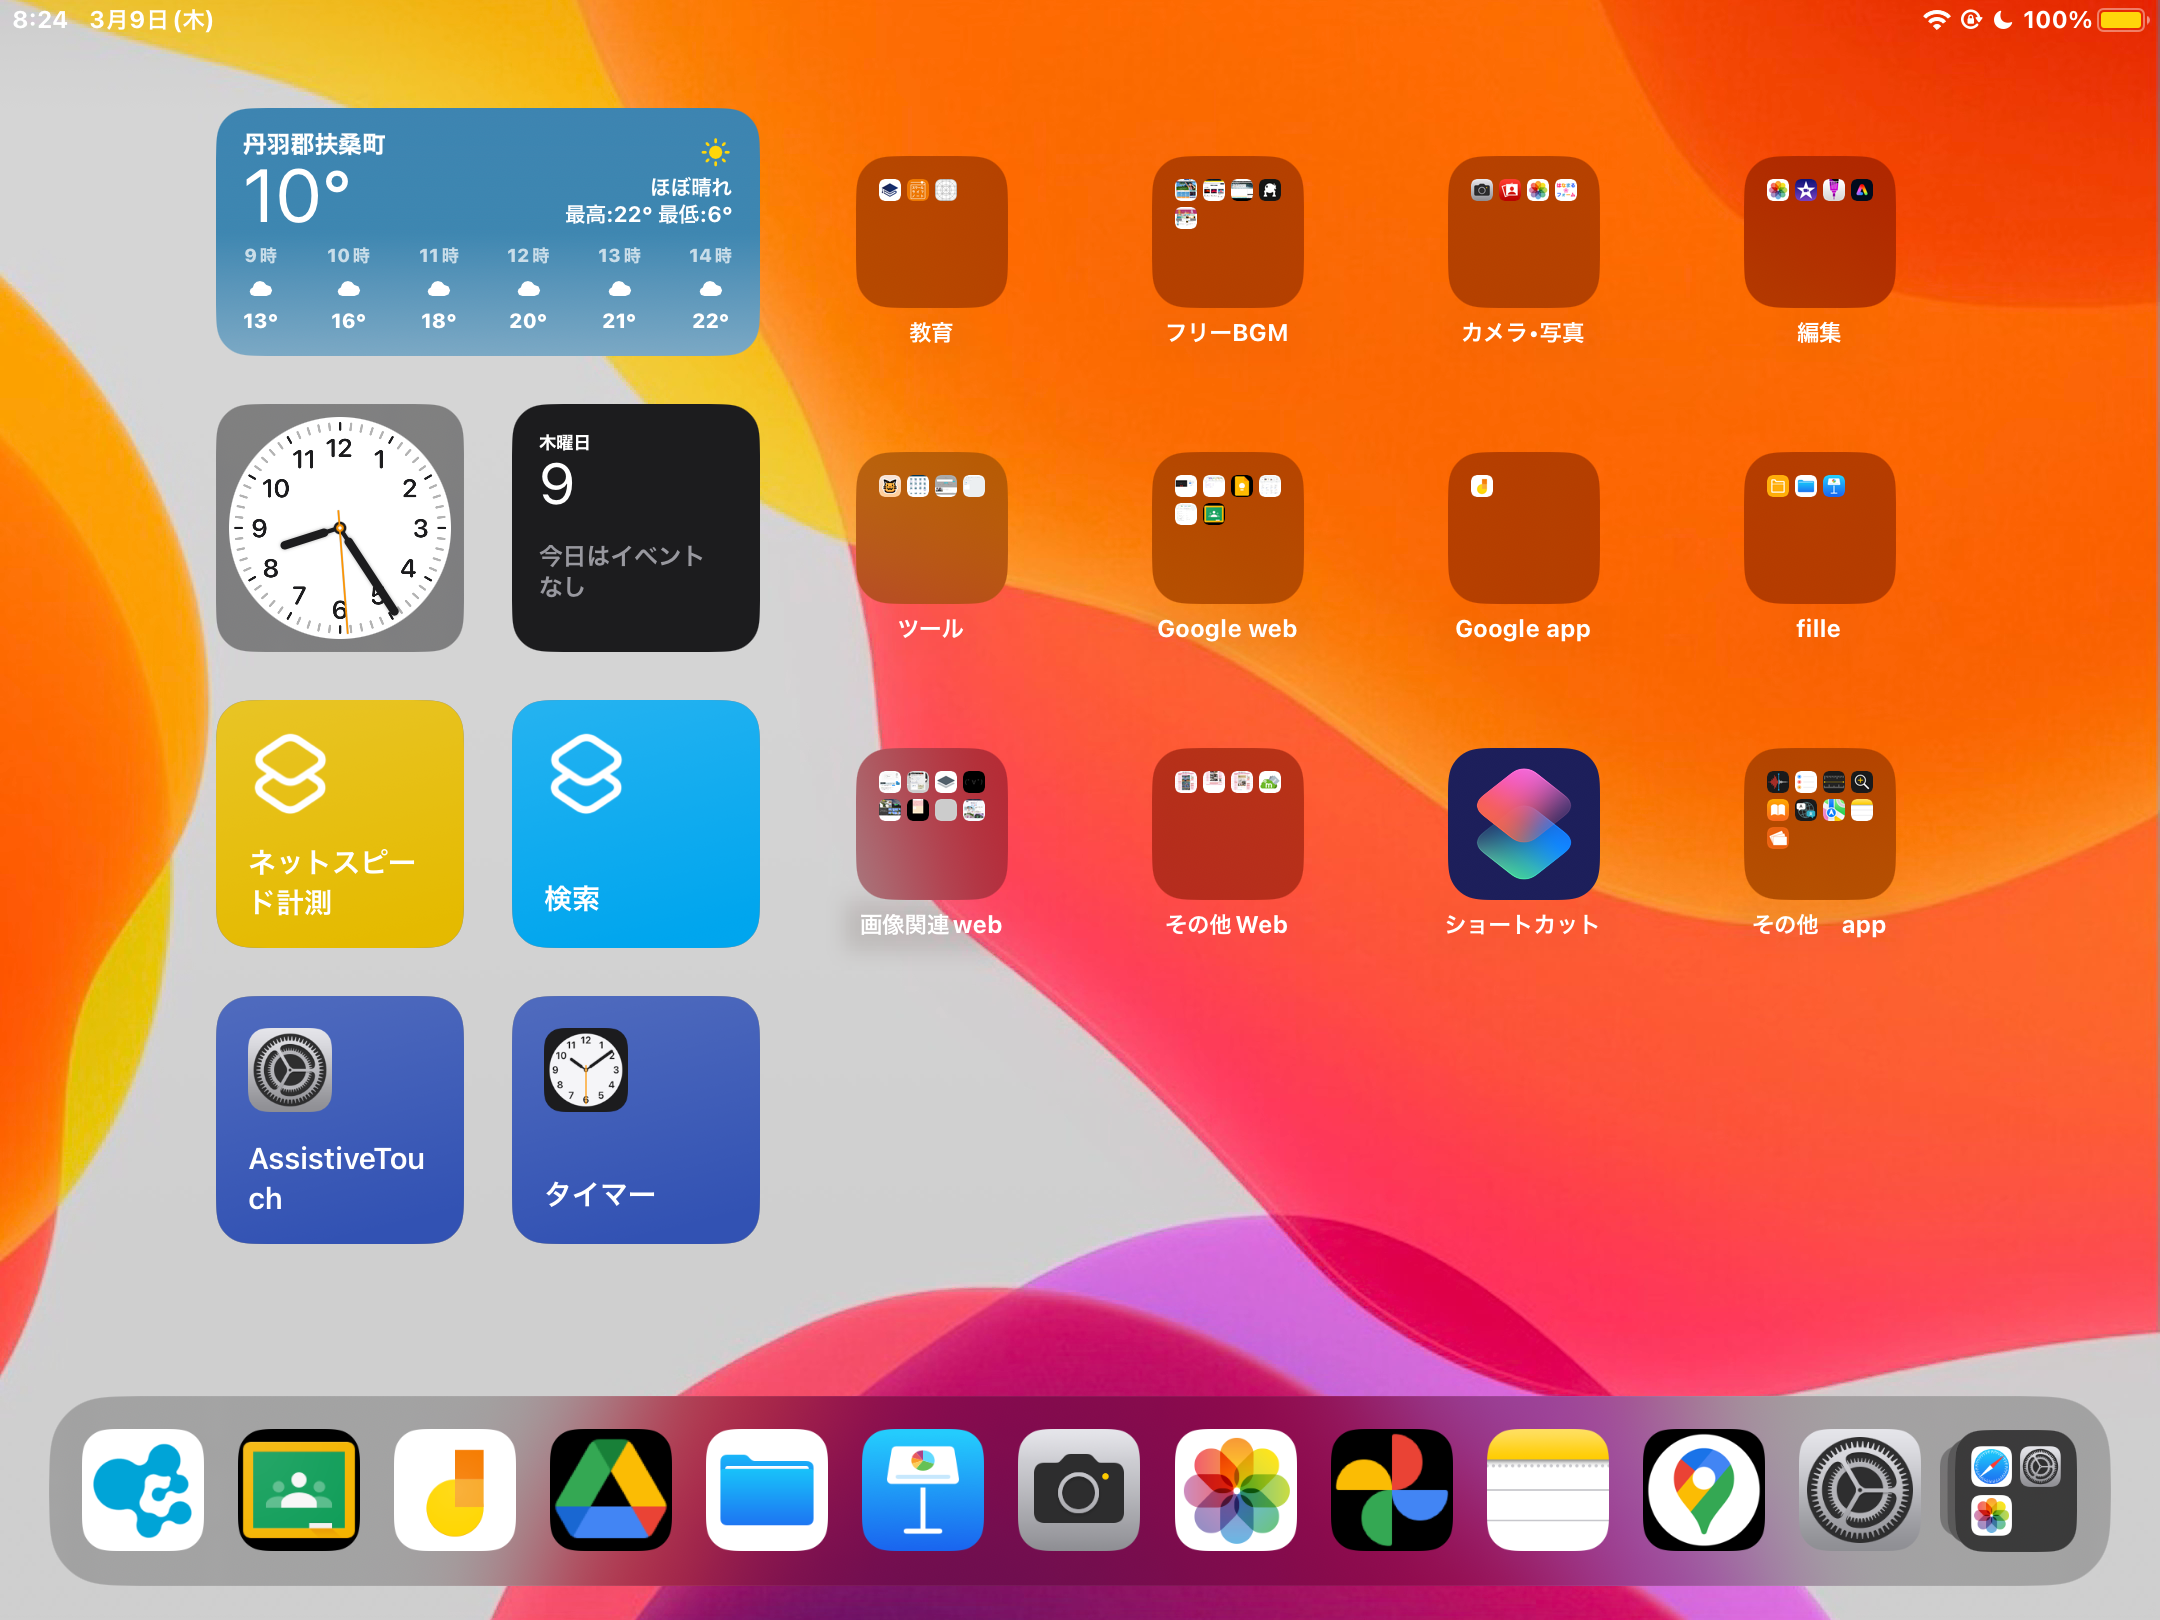Open the Google Classroom app in dock
Screen dimensions: 2160x1620
[299, 1490]
